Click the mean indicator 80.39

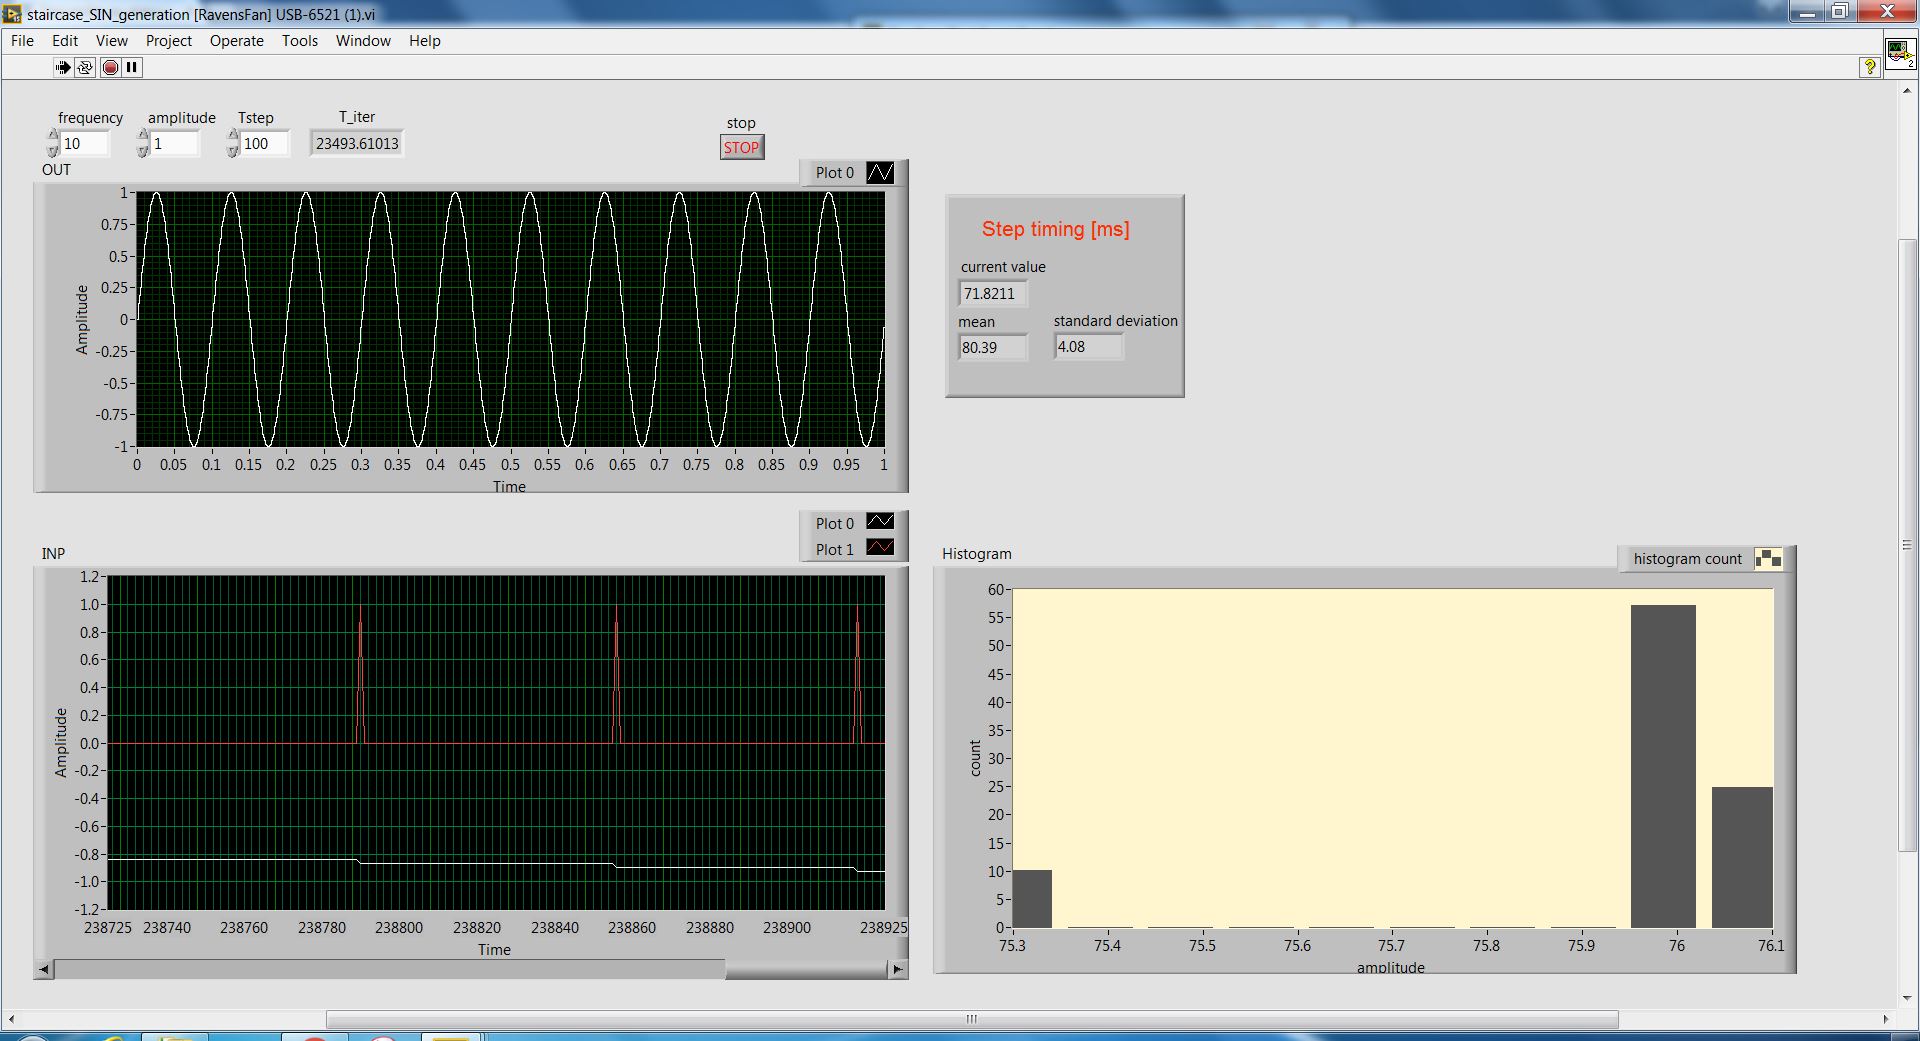[993, 348]
